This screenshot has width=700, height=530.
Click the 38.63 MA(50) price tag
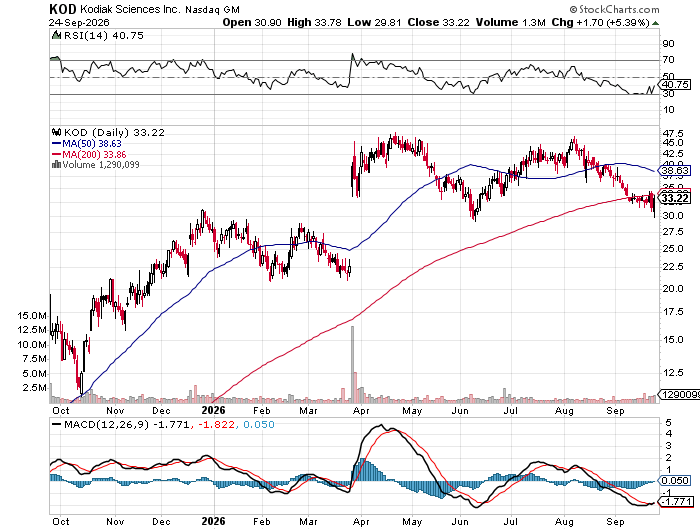coord(675,170)
